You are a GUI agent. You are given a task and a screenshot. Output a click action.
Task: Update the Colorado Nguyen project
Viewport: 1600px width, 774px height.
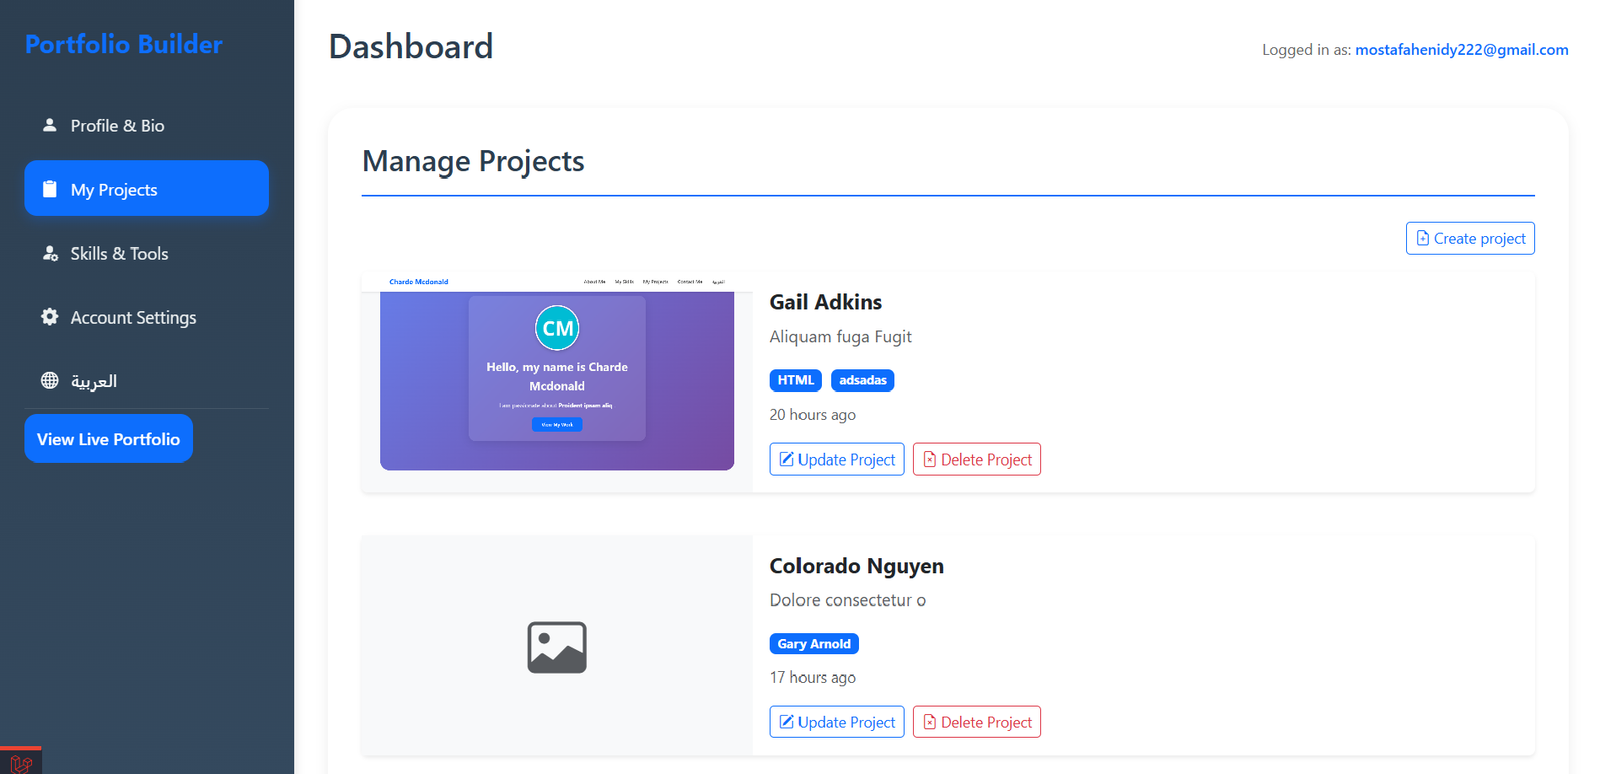[x=836, y=722]
